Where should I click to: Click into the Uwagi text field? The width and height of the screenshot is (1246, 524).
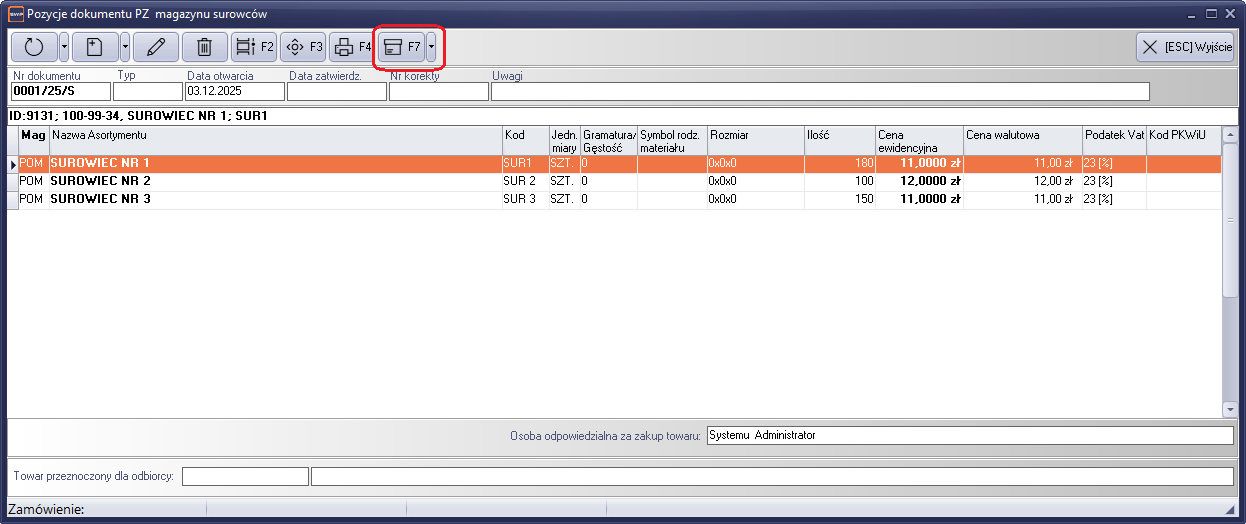click(x=819, y=92)
